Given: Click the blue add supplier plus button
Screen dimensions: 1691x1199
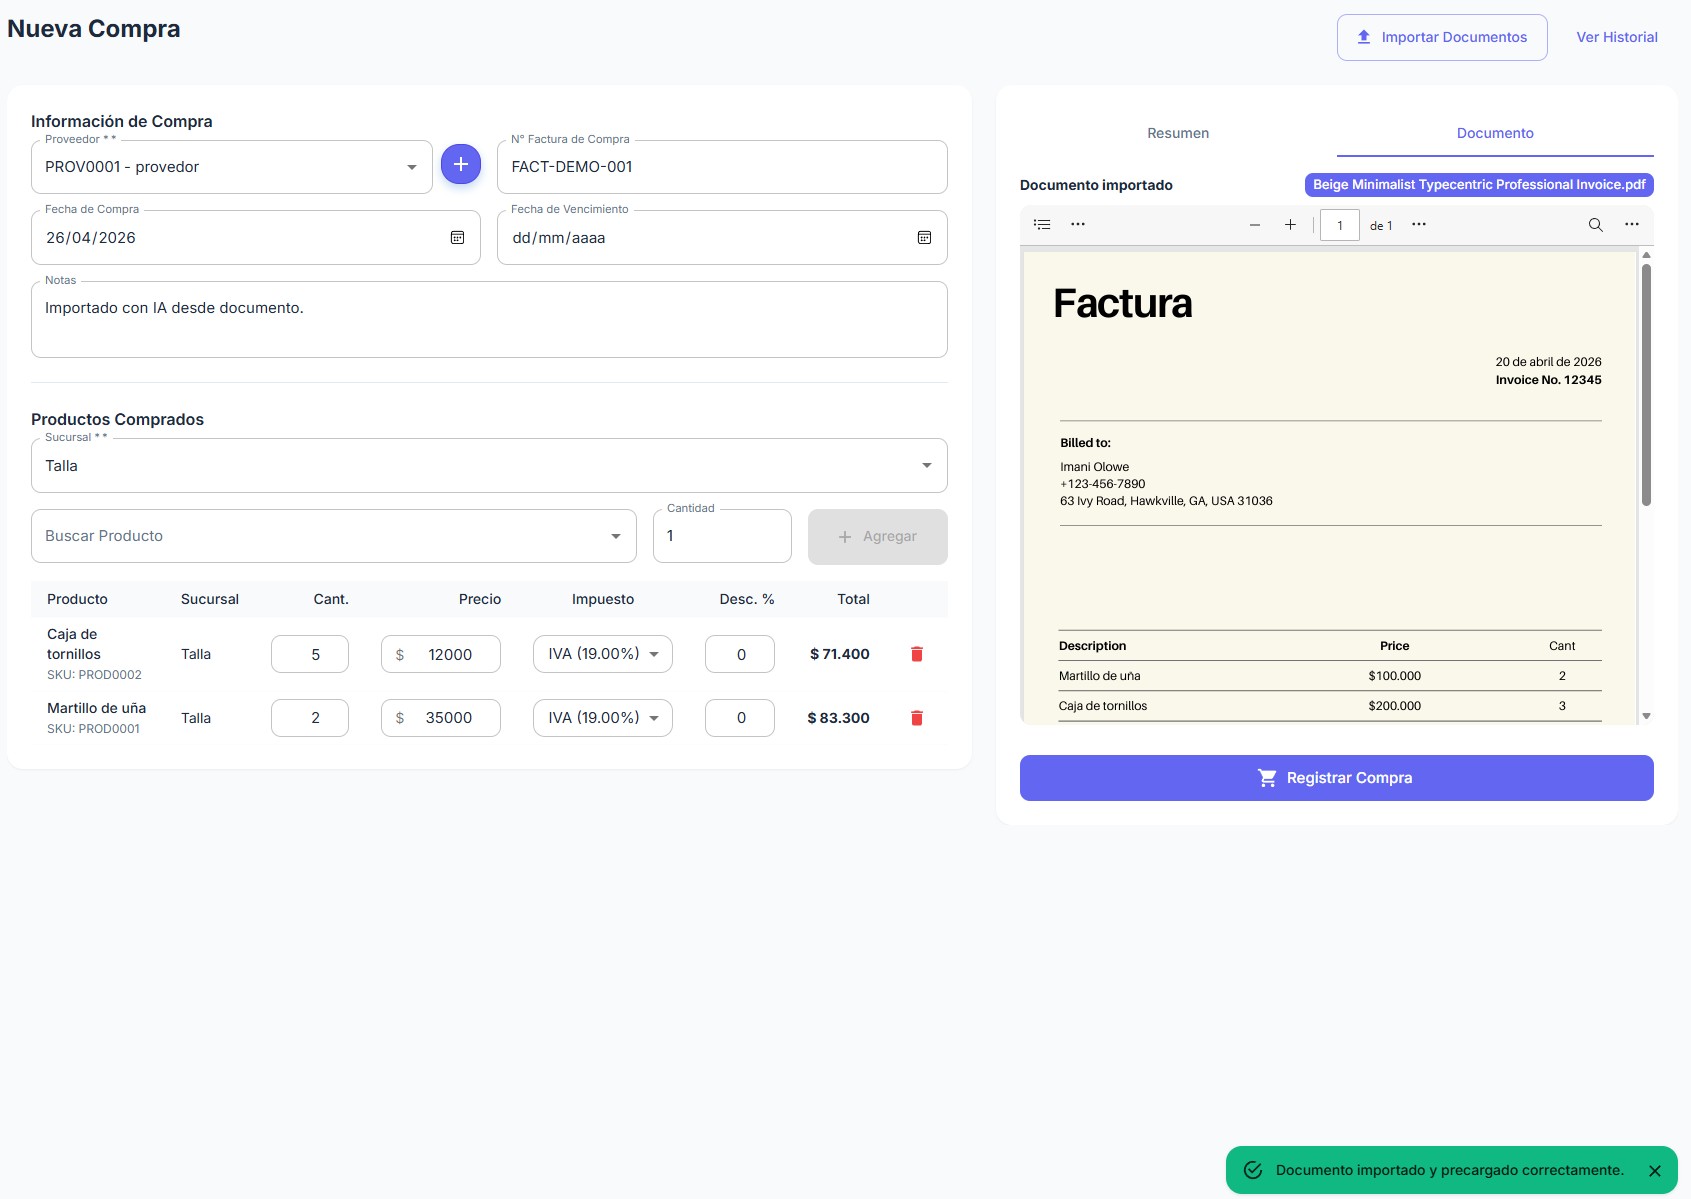Looking at the screenshot, I should coord(461,164).
